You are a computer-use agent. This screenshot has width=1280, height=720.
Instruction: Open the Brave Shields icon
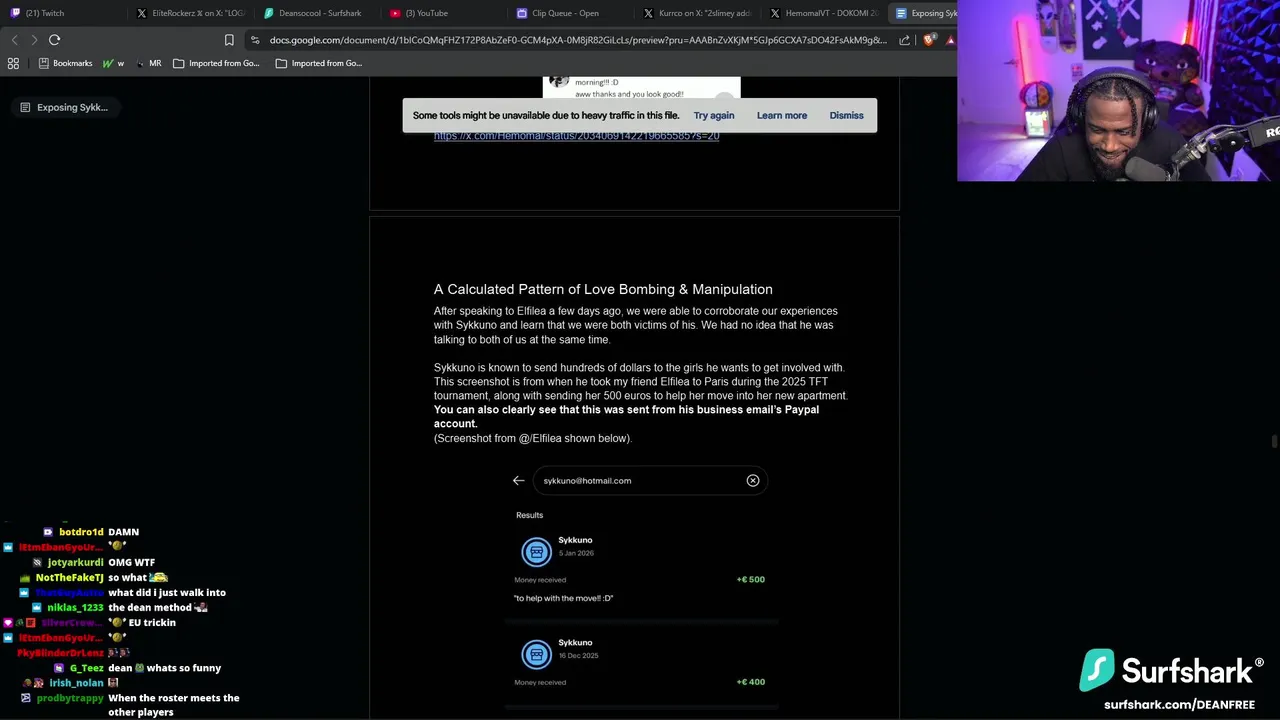pos(929,40)
